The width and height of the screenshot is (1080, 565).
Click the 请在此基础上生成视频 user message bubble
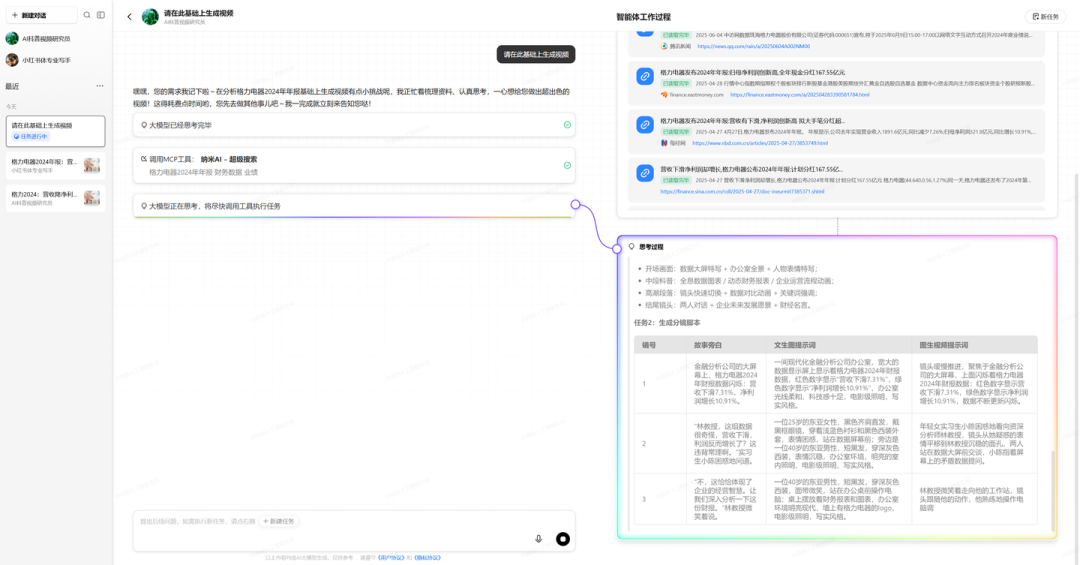pyautogui.click(x=536, y=54)
